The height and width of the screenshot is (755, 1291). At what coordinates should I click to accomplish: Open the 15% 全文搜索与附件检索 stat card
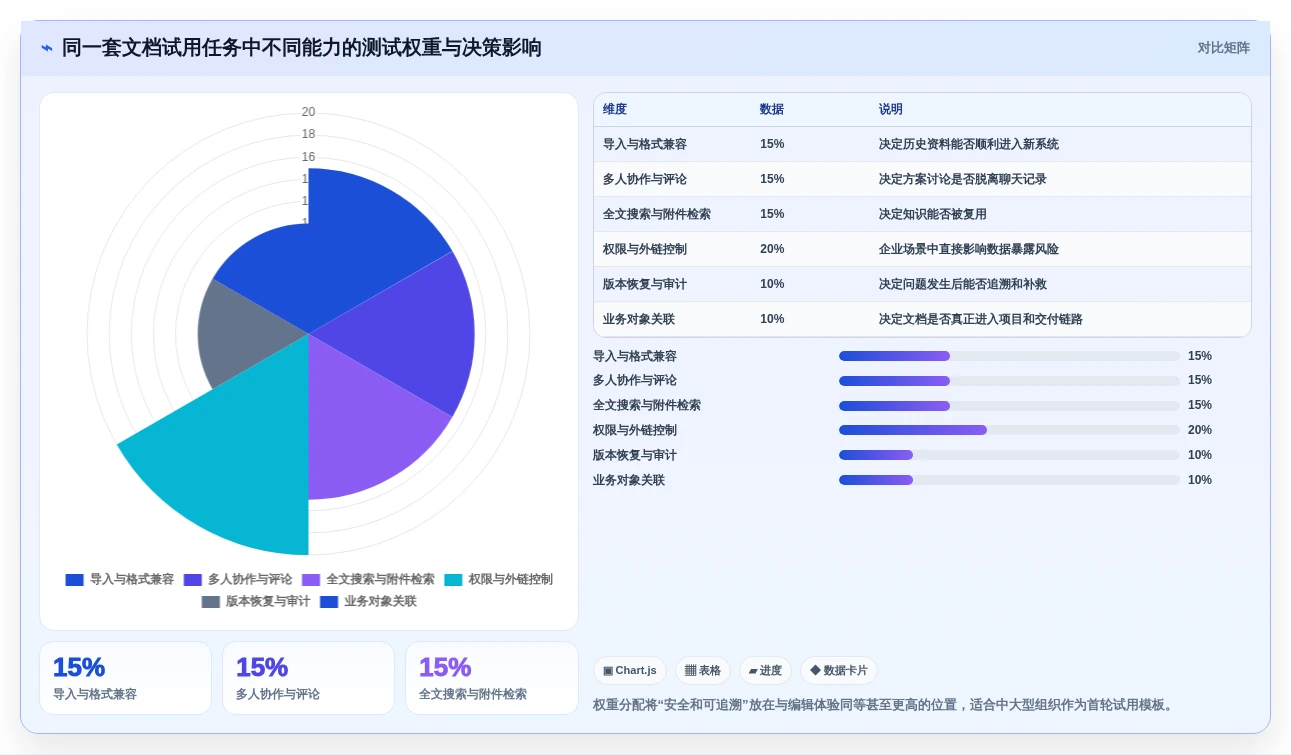[492, 678]
